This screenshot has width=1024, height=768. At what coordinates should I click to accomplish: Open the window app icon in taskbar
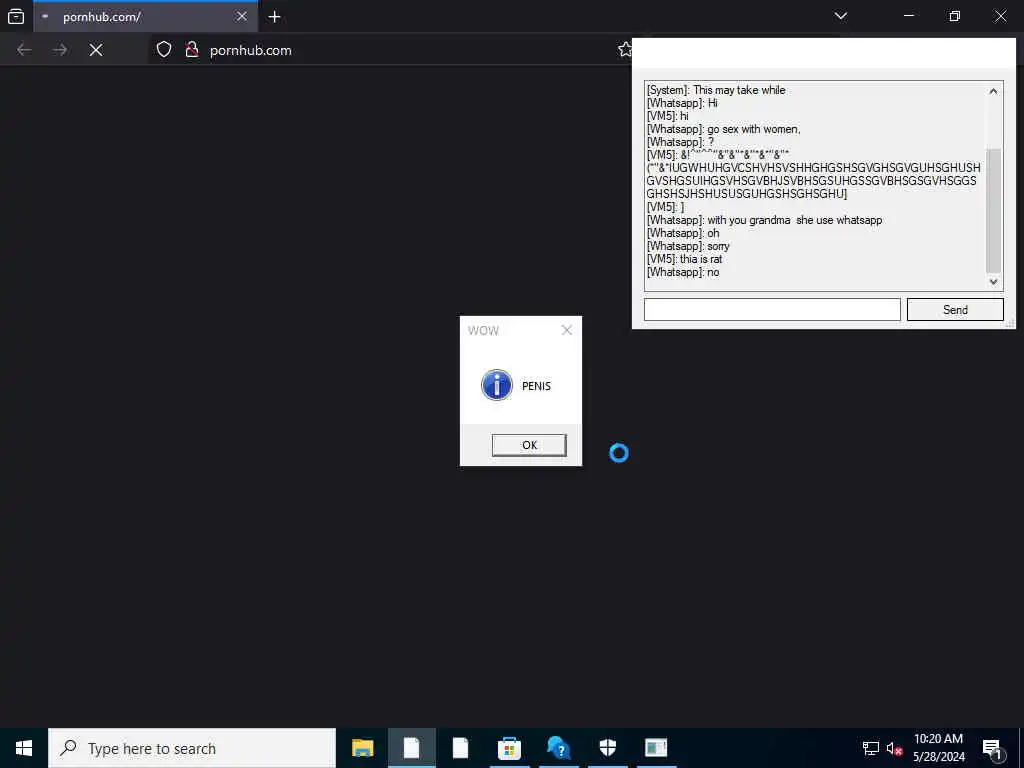(656, 748)
